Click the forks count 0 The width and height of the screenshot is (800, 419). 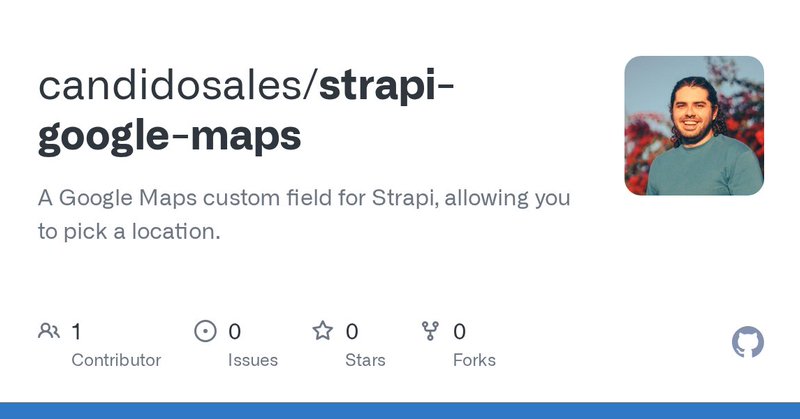459,332
